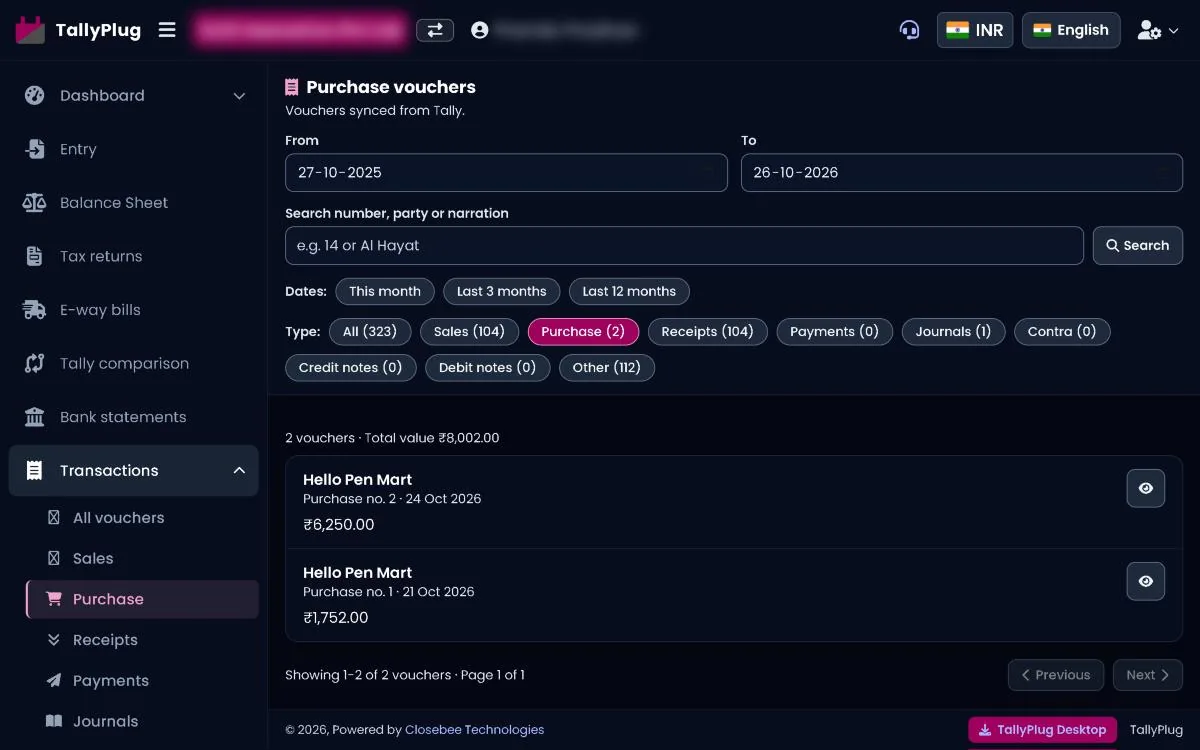Viewport: 1200px width, 750px height.
Task: Select the Last 3 months filter
Action: [x=502, y=291]
